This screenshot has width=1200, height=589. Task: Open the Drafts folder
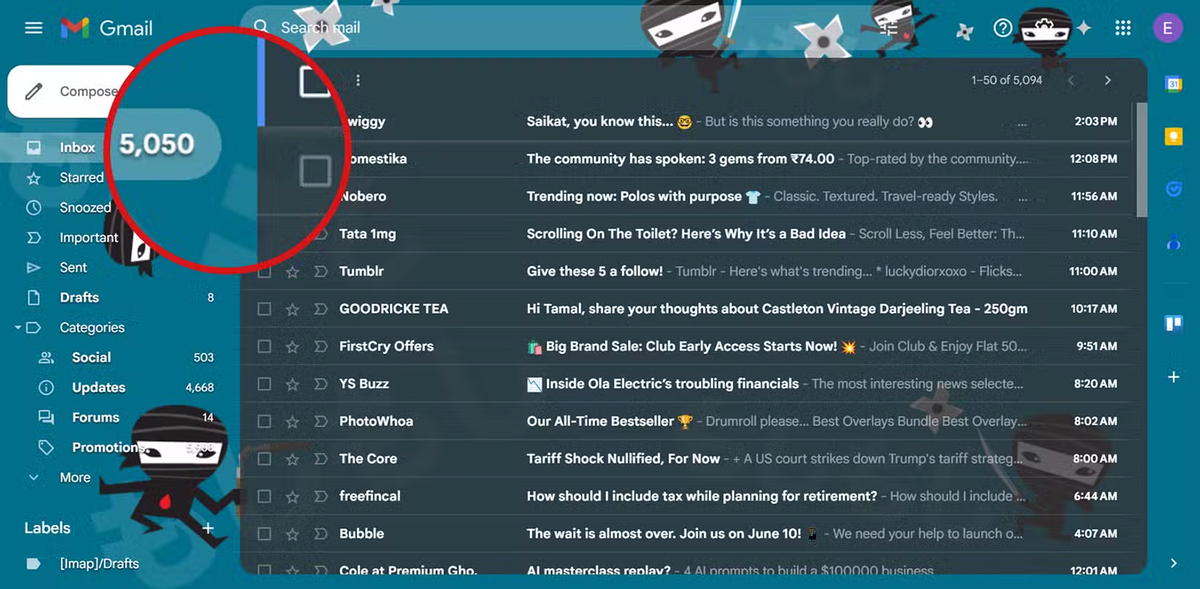pos(79,298)
